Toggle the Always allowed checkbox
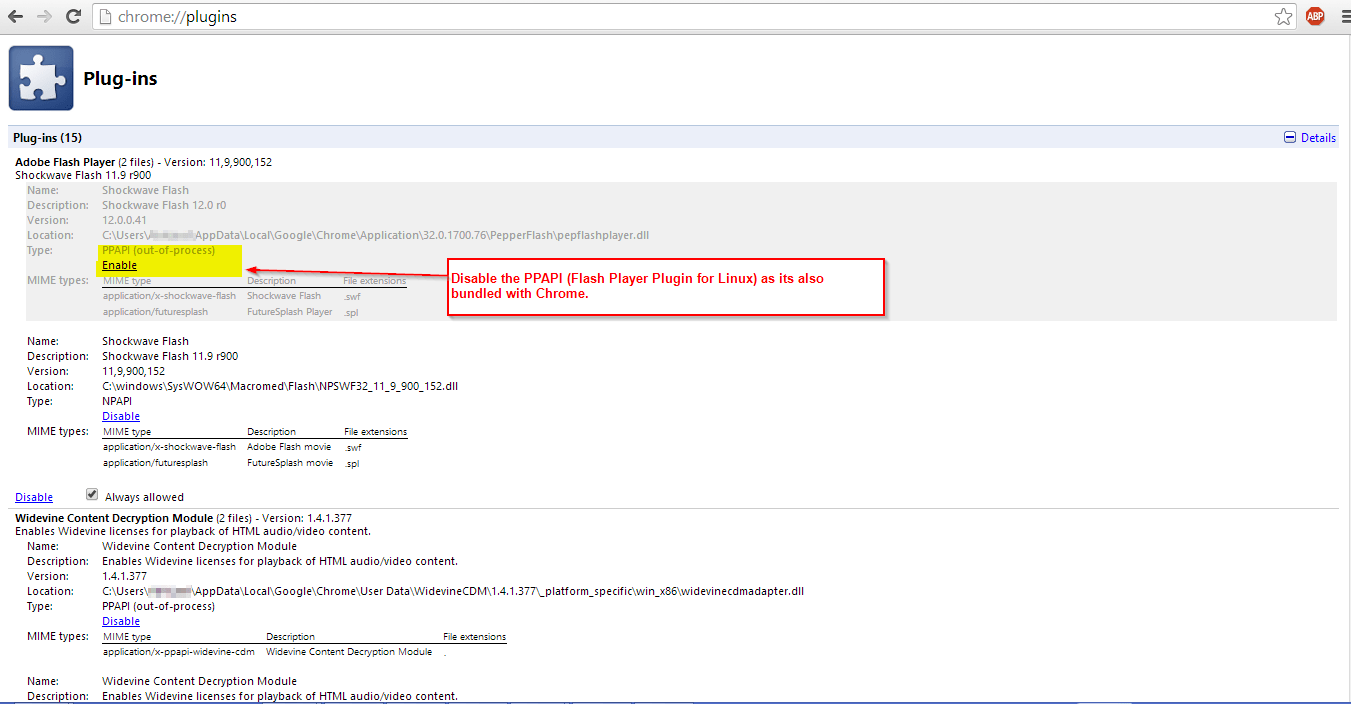The image size is (1351, 704). click(92, 495)
